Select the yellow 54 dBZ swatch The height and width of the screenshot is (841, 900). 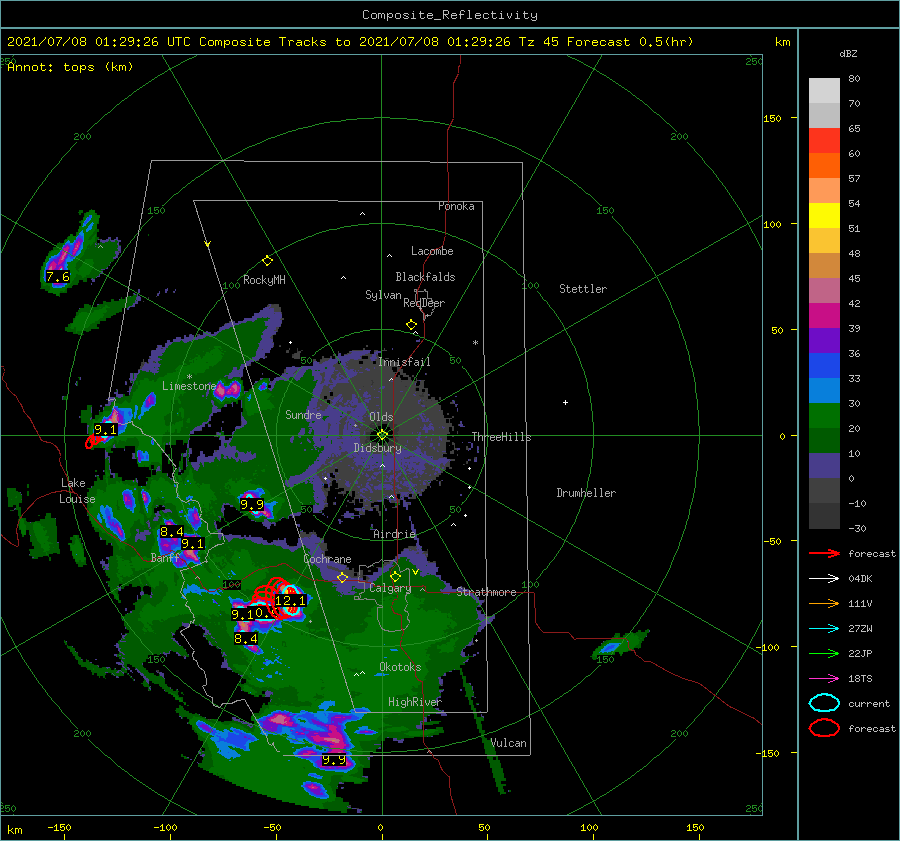(824, 216)
